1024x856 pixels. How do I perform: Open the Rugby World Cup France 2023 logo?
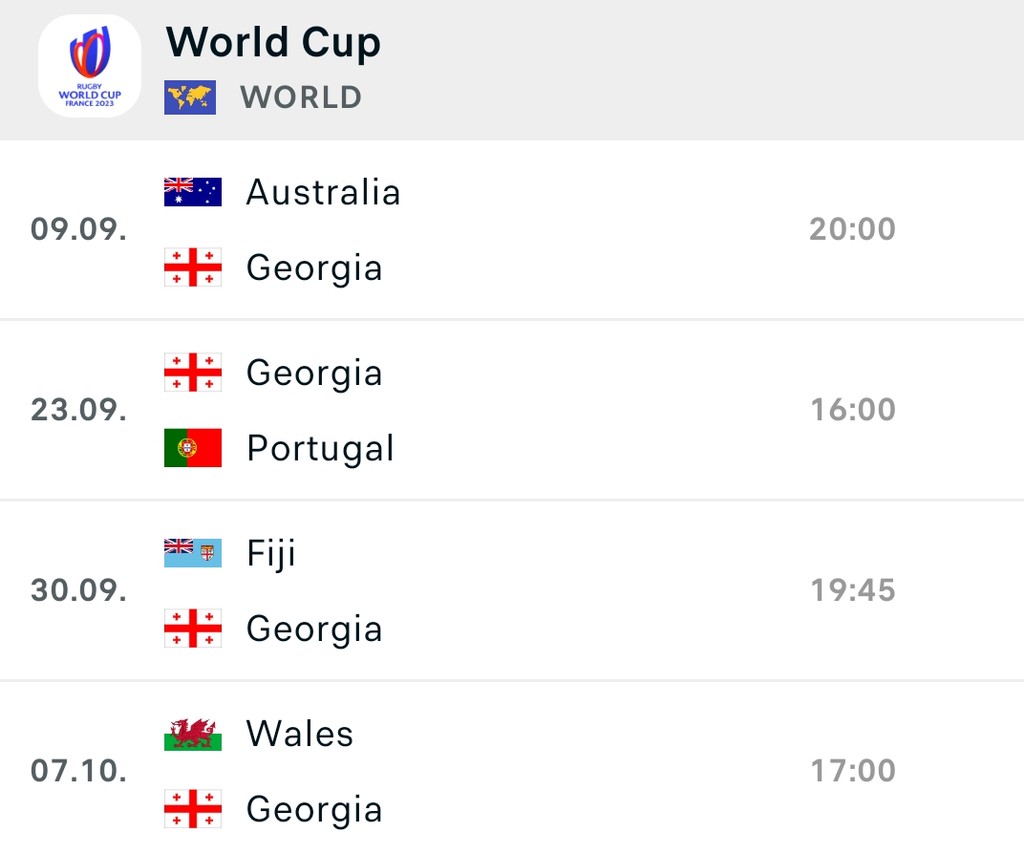[x=89, y=66]
